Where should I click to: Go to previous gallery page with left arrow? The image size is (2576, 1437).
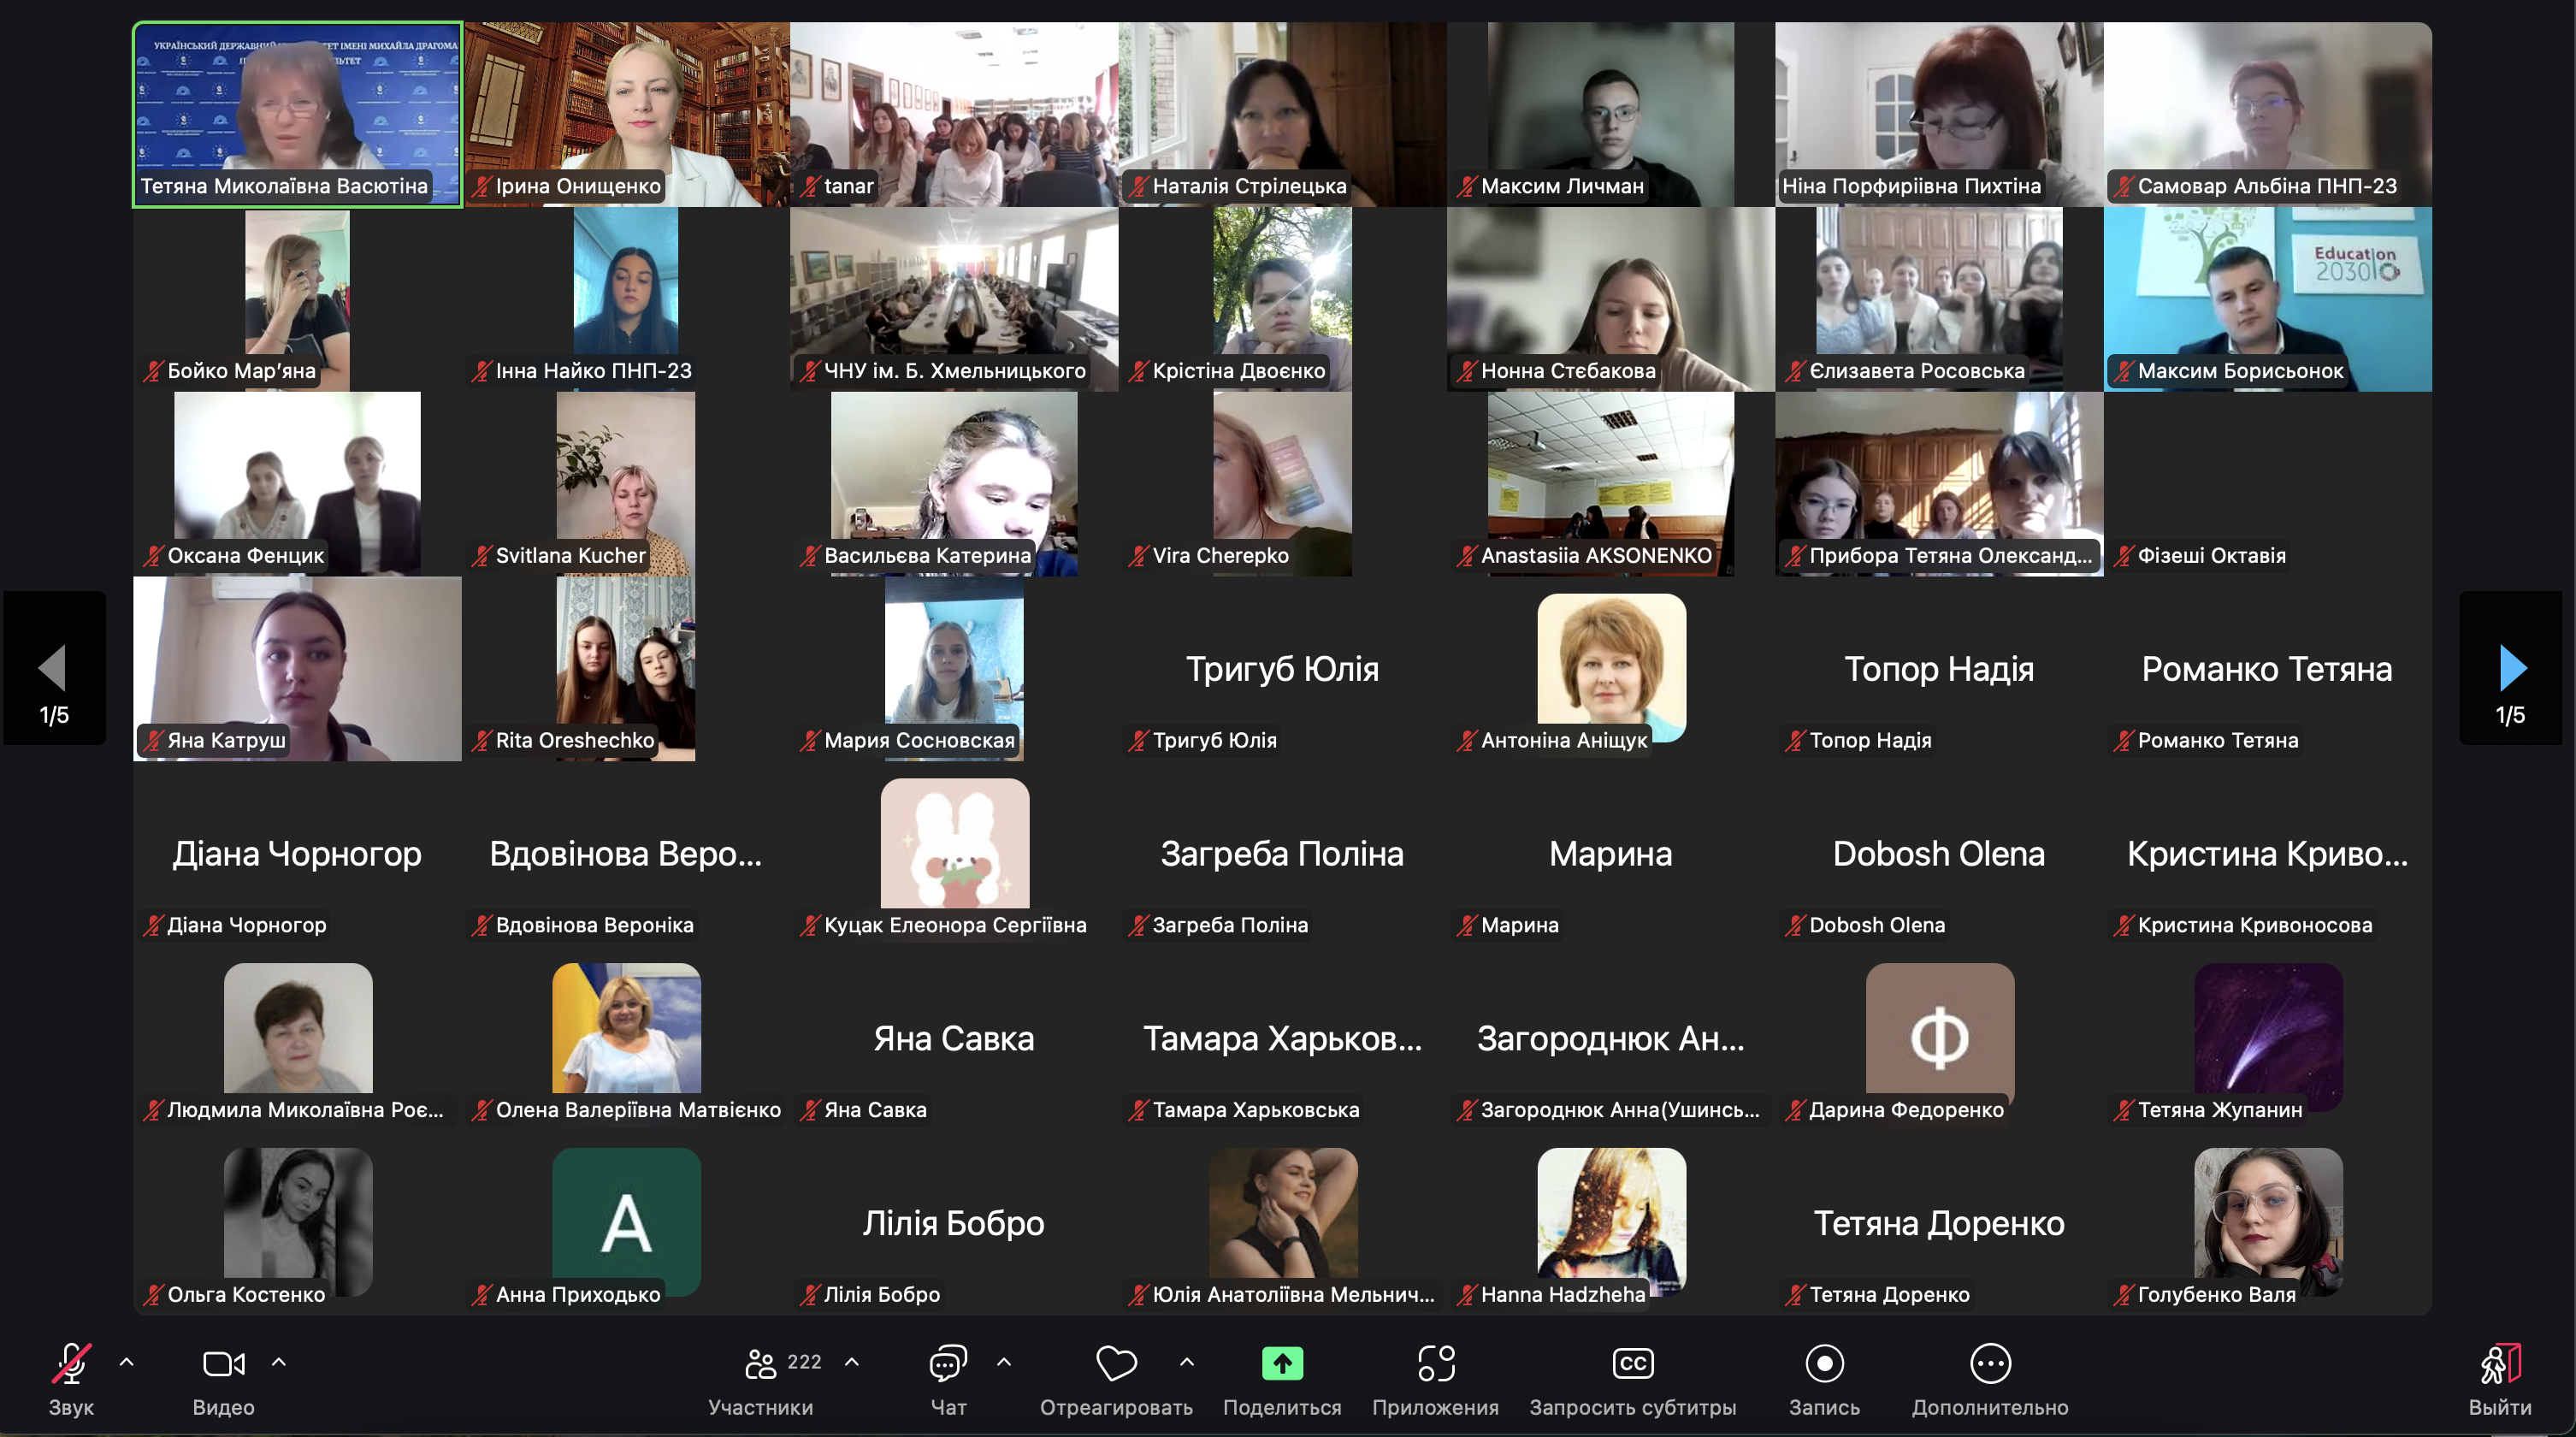click(x=53, y=668)
